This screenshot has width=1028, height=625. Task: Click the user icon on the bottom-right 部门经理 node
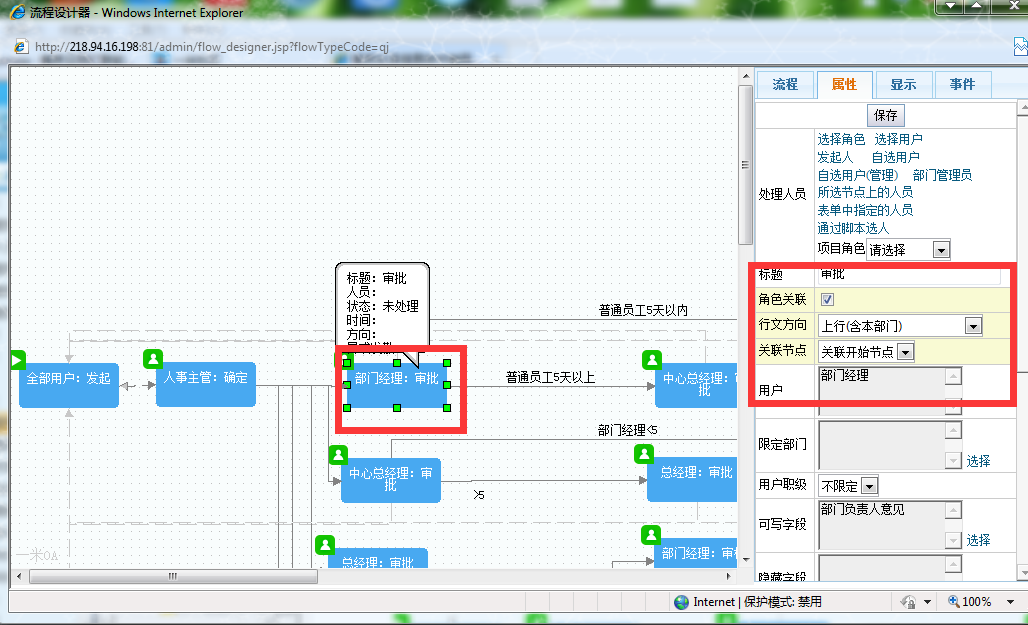pos(650,534)
